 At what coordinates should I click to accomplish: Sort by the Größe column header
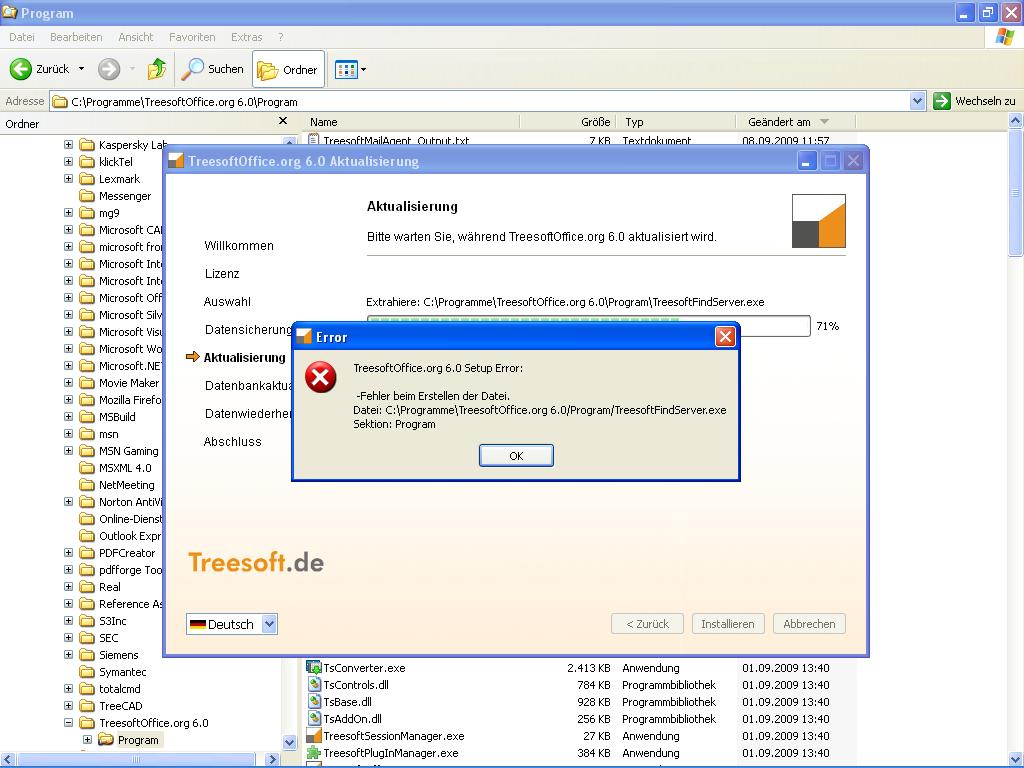pos(568,122)
